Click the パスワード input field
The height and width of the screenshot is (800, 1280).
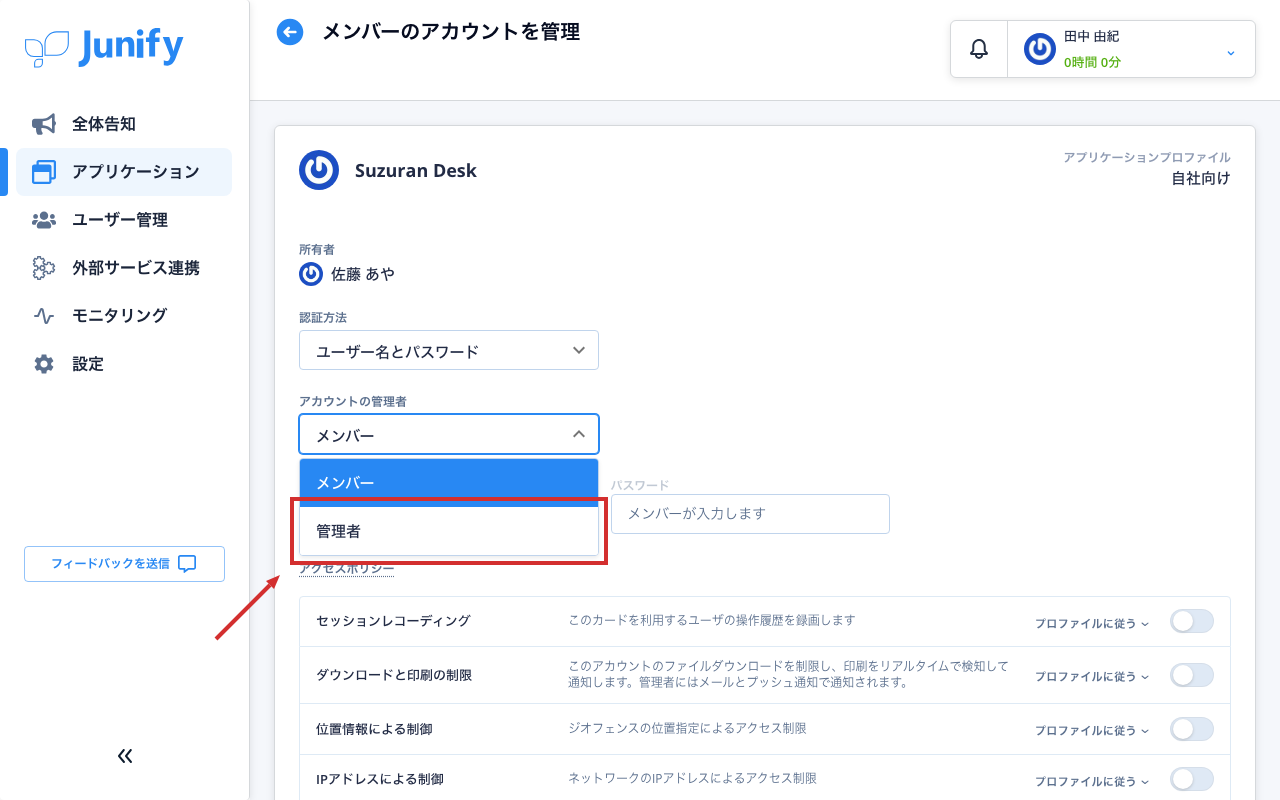(x=750, y=514)
